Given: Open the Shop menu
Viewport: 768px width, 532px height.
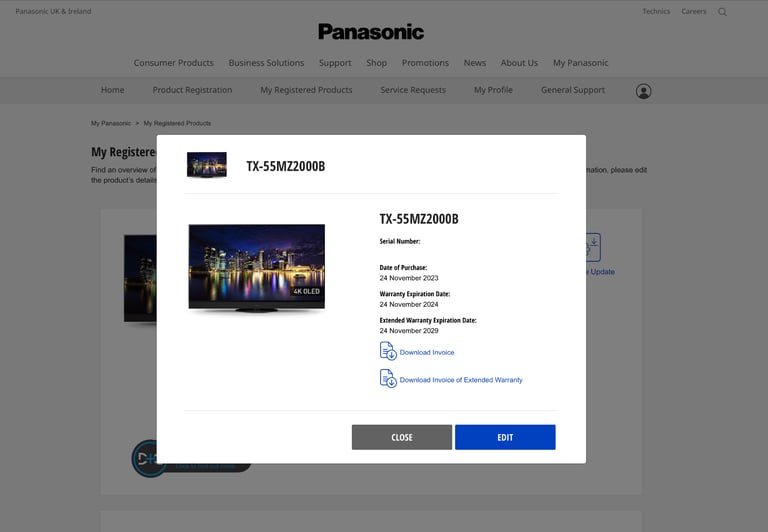Looking at the screenshot, I should (x=376, y=63).
